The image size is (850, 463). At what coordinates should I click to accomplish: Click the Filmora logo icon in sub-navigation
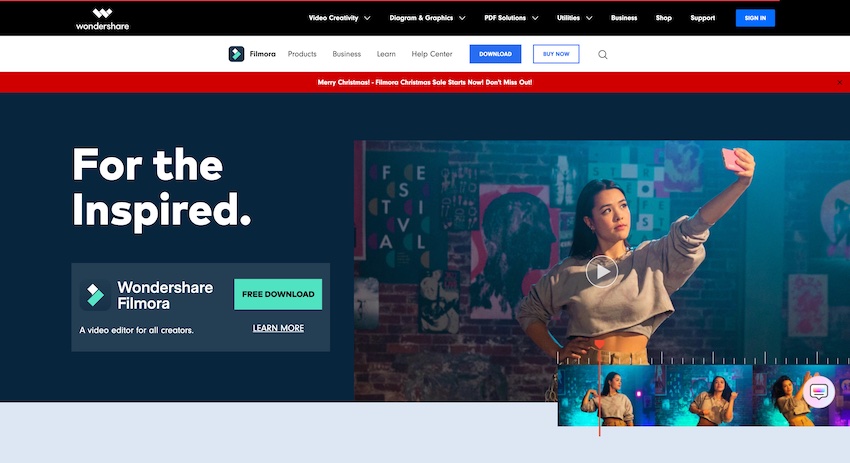coord(236,54)
